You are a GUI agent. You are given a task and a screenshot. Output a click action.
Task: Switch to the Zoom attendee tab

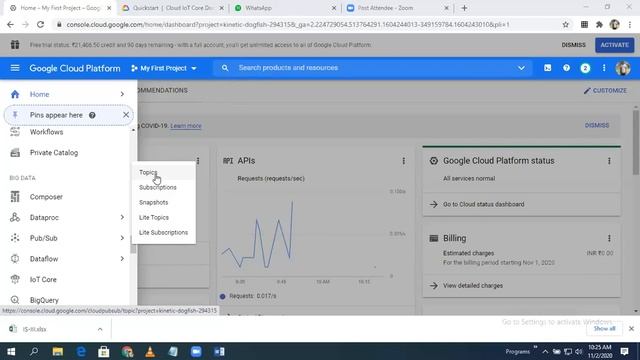pos(398,8)
